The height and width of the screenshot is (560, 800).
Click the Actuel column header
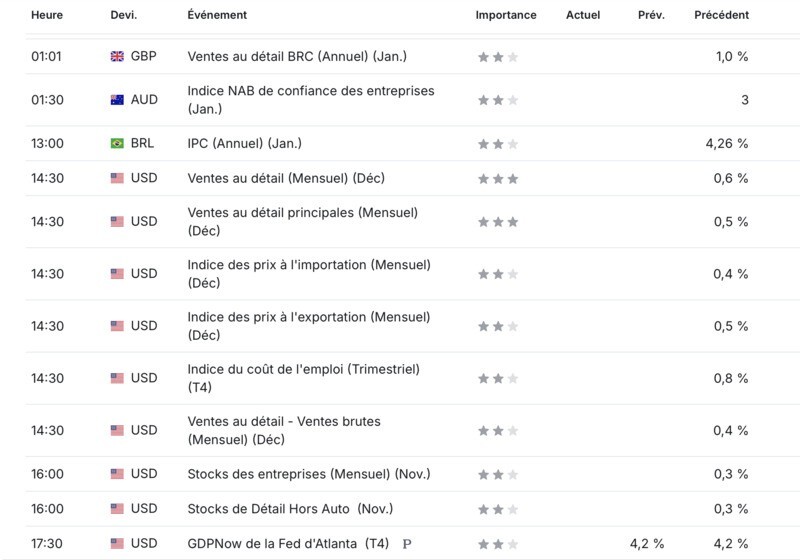click(583, 15)
